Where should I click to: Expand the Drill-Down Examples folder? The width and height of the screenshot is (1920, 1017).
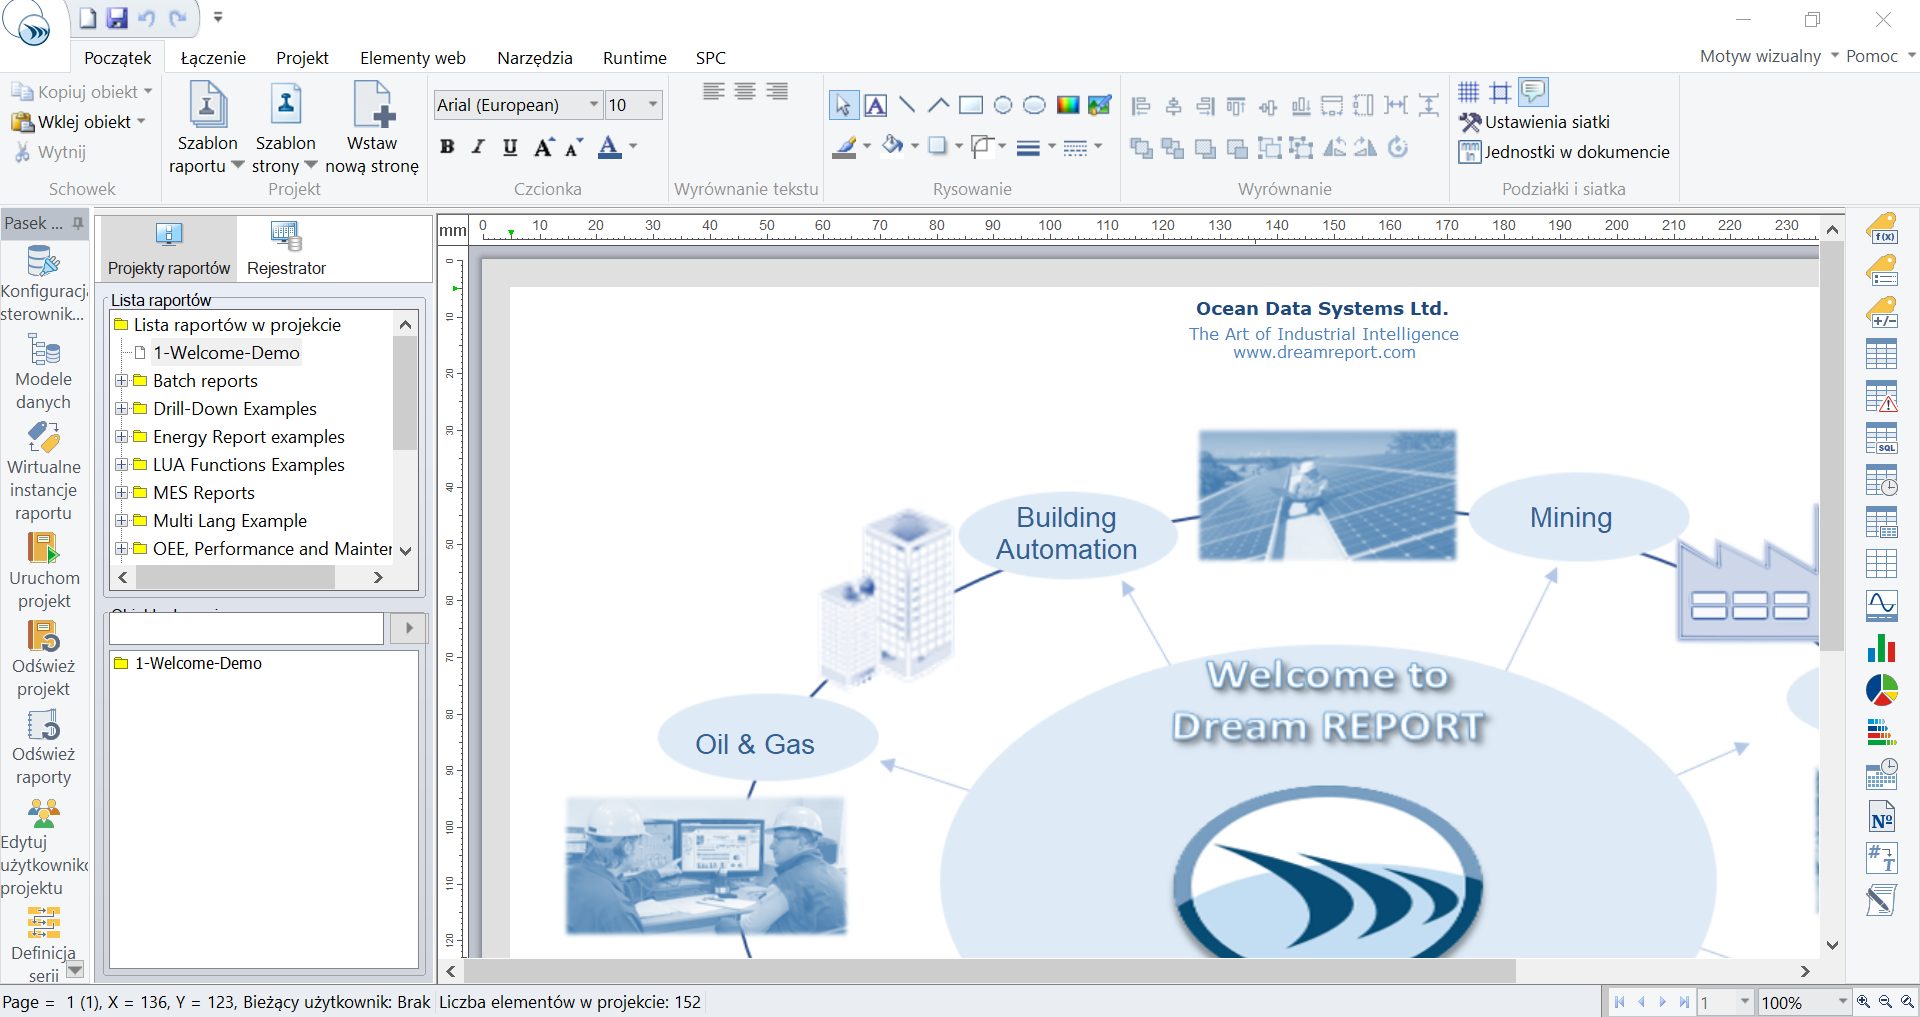click(x=121, y=409)
